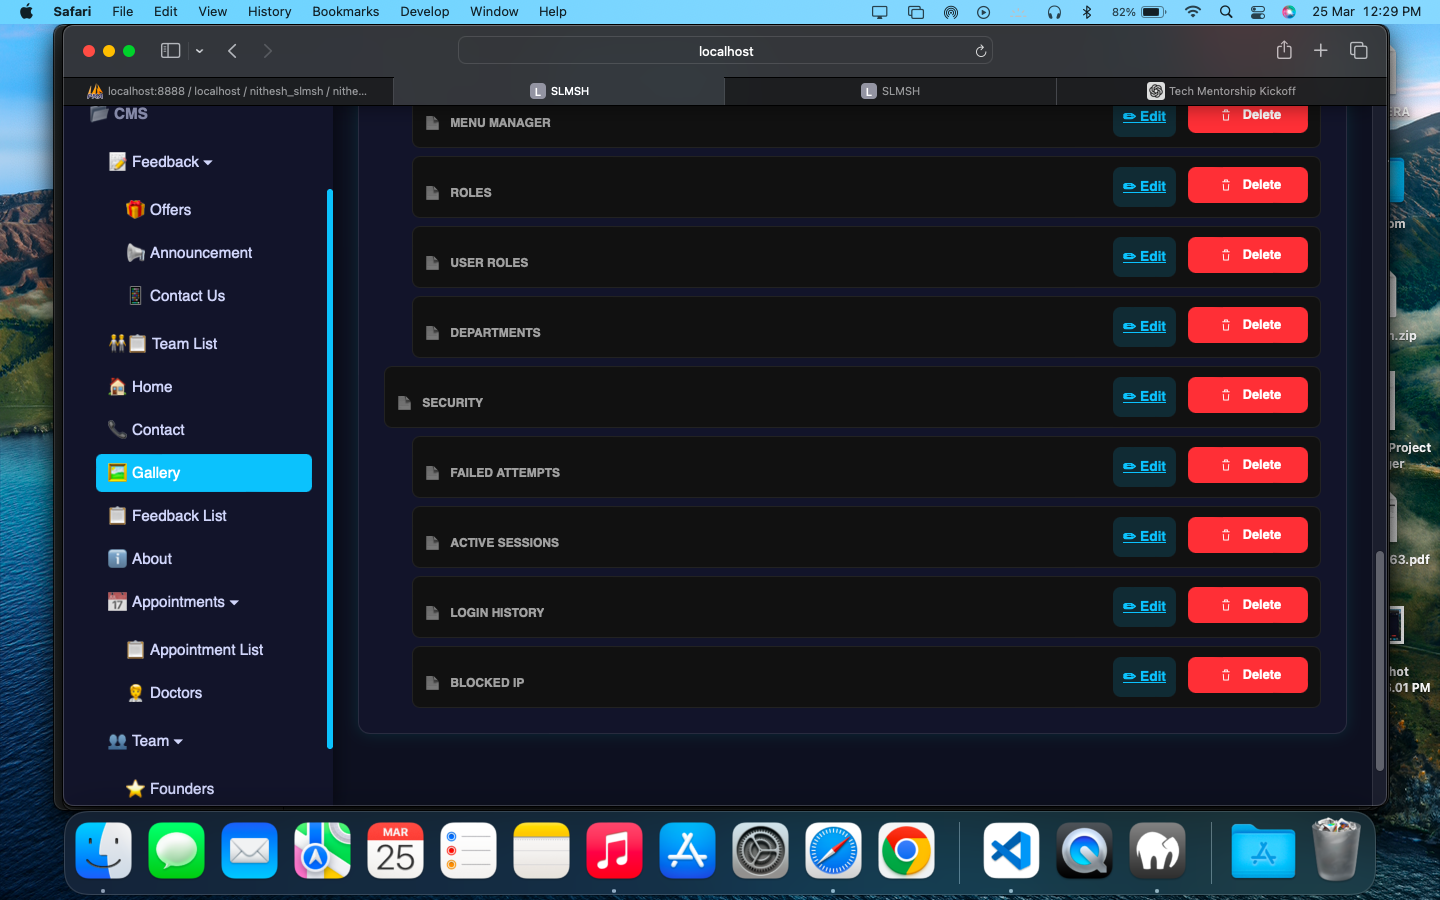
Task: Toggle the Safari sidebar icon
Action: 171,51
